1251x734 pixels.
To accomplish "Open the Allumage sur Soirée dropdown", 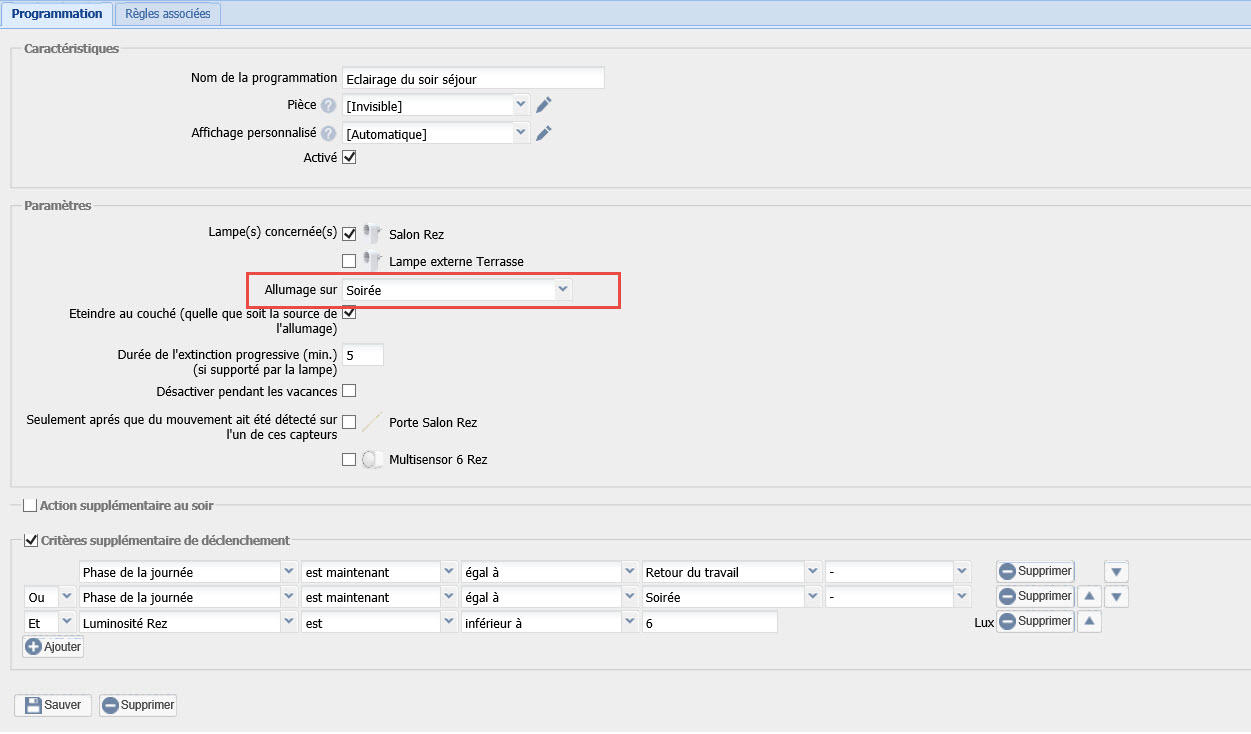I will [x=458, y=290].
